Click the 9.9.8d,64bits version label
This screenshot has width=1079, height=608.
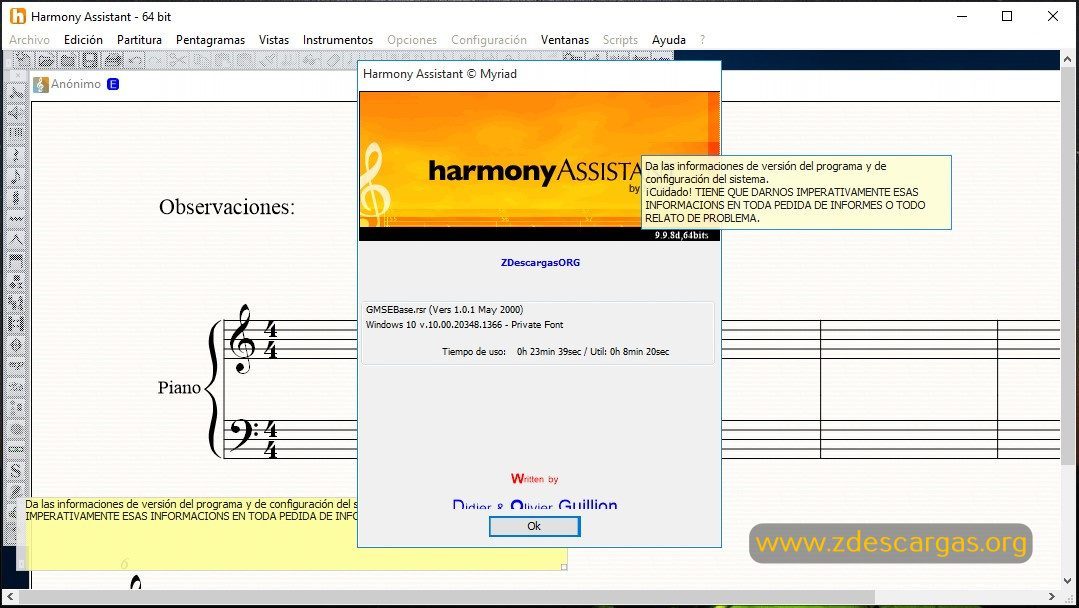pyautogui.click(x=681, y=235)
